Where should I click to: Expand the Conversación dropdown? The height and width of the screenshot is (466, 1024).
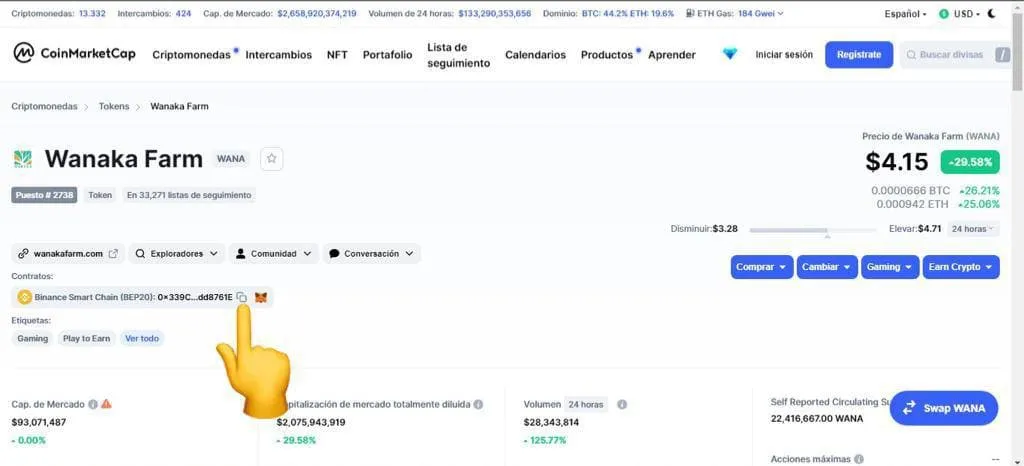372,253
